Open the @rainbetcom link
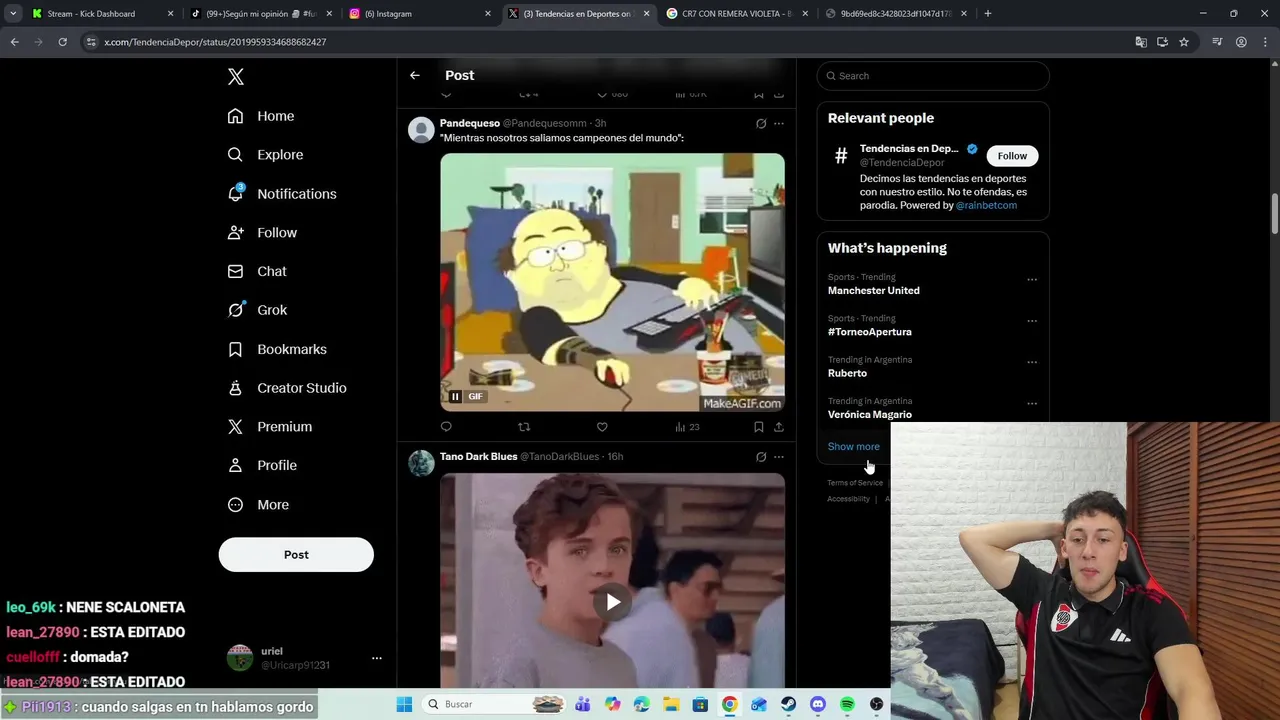This screenshot has width=1280, height=720. 986,205
